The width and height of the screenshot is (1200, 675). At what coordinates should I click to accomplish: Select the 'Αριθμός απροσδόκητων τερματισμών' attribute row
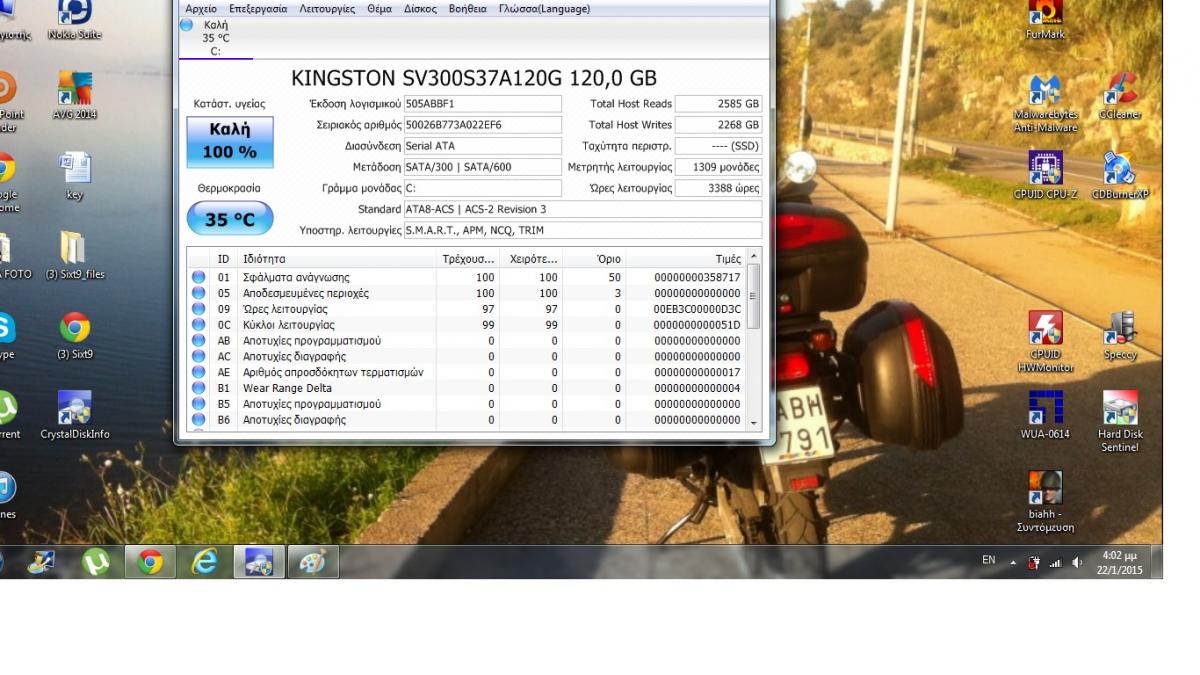(467, 372)
